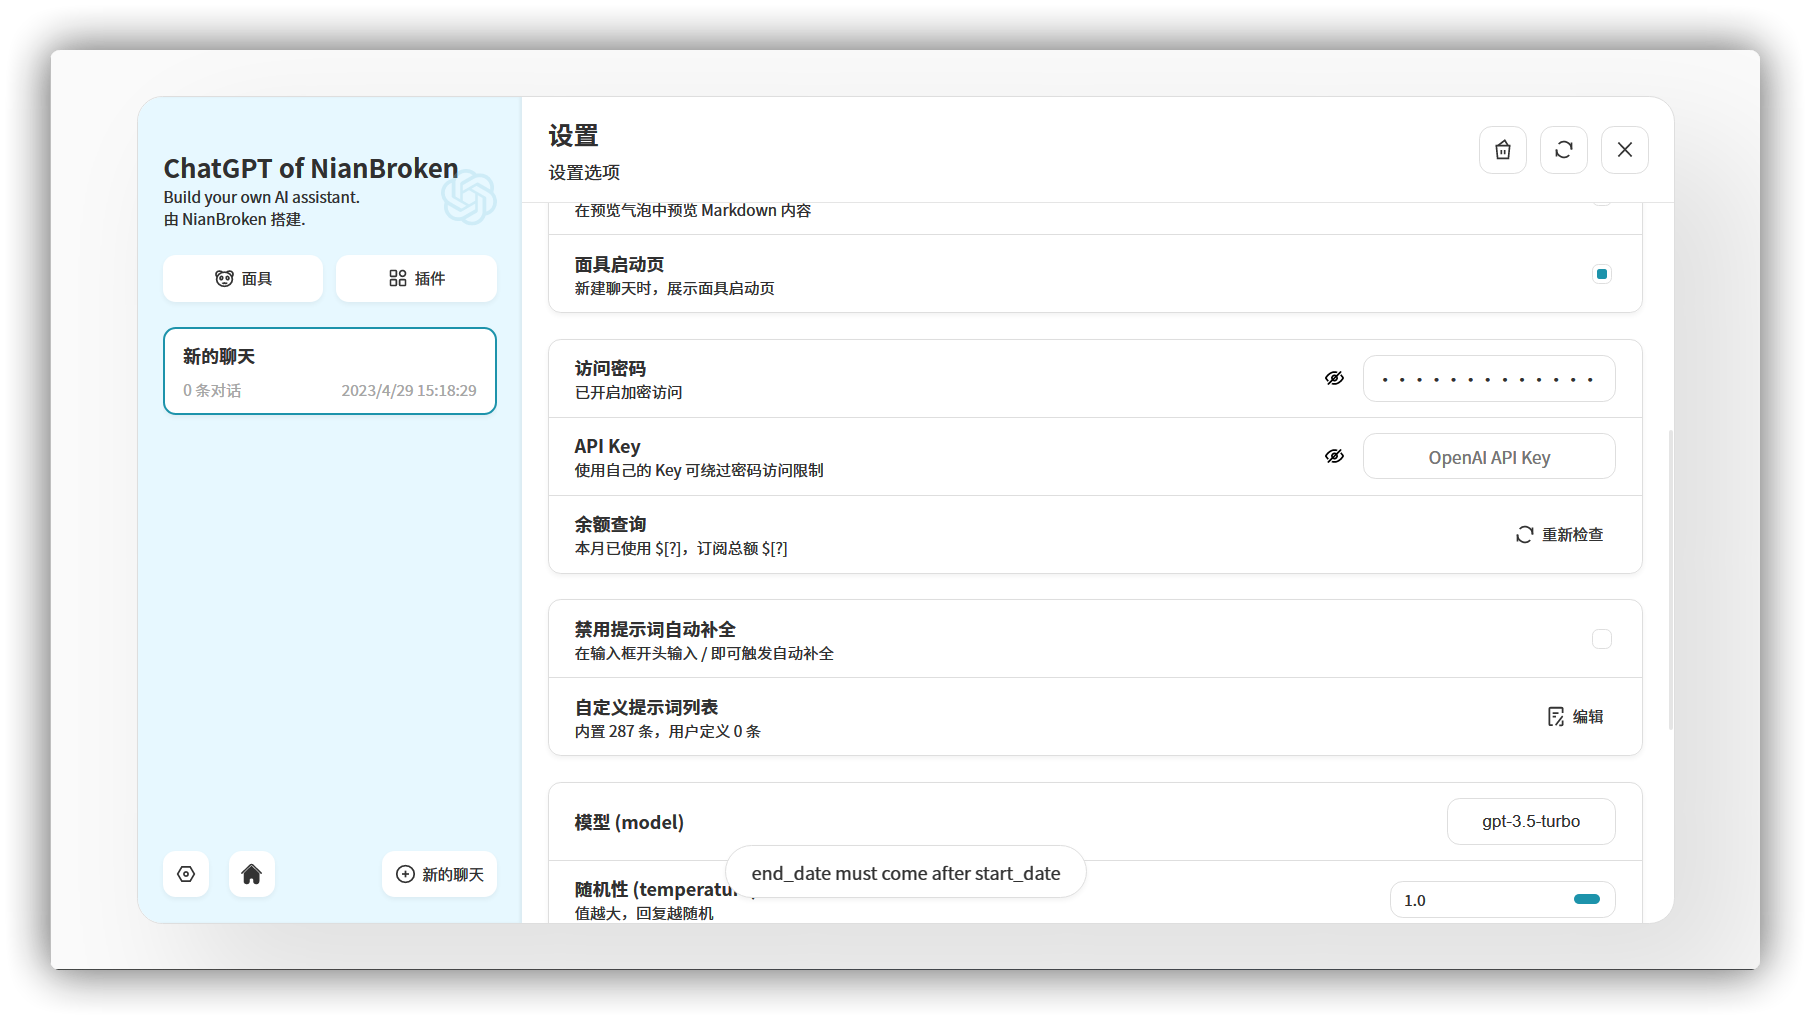Click the 访问密码 password input field
This screenshot has width=1810, height=1020.
point(1489,379)
